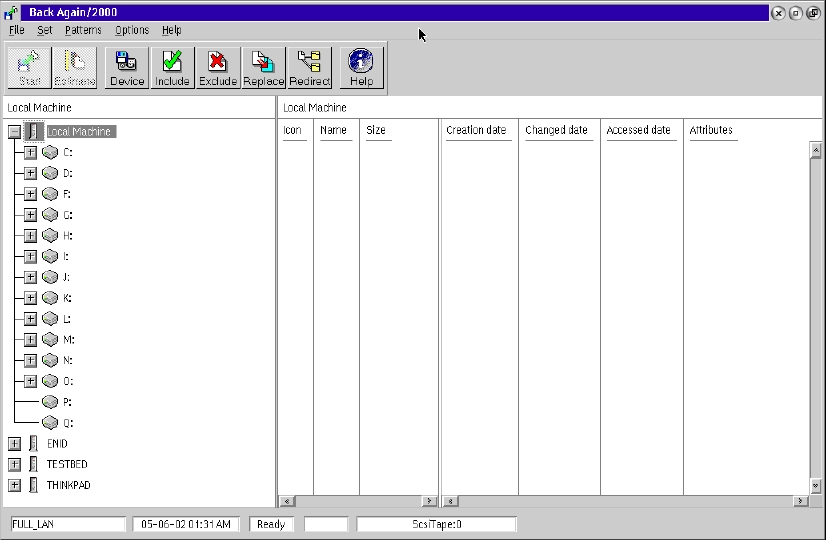Click the Include checkmark icon

[x=172, y=61]
